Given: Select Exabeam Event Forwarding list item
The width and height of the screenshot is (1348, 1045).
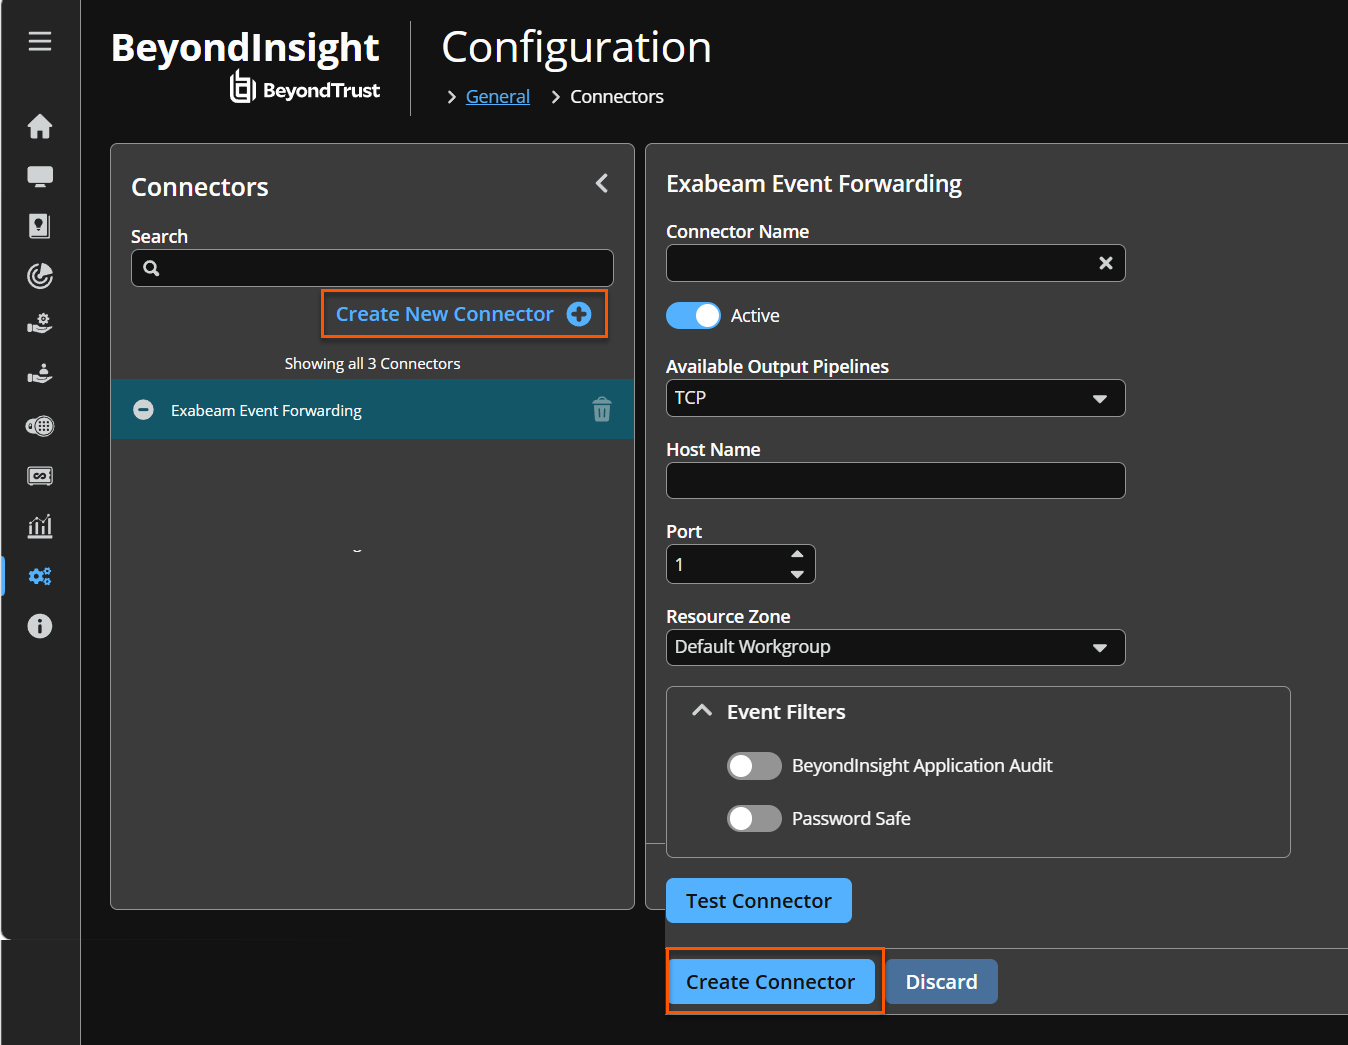Looking at the screenshot, I should coord(372,409).
